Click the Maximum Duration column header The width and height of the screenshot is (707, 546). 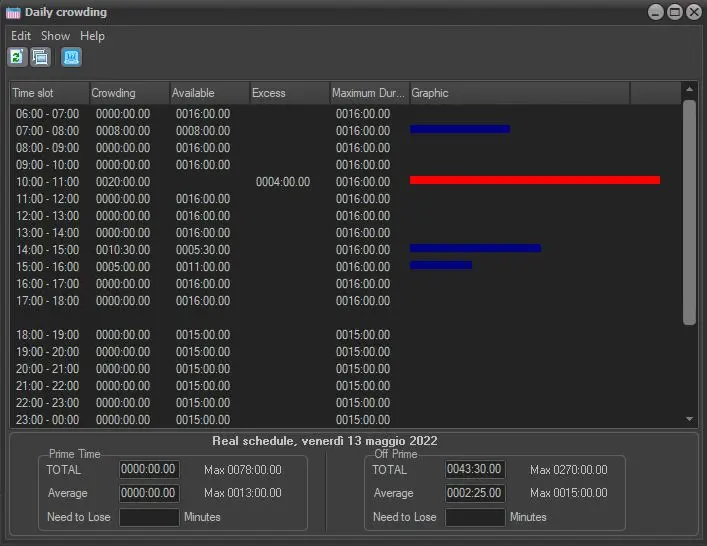pos(369,93)
